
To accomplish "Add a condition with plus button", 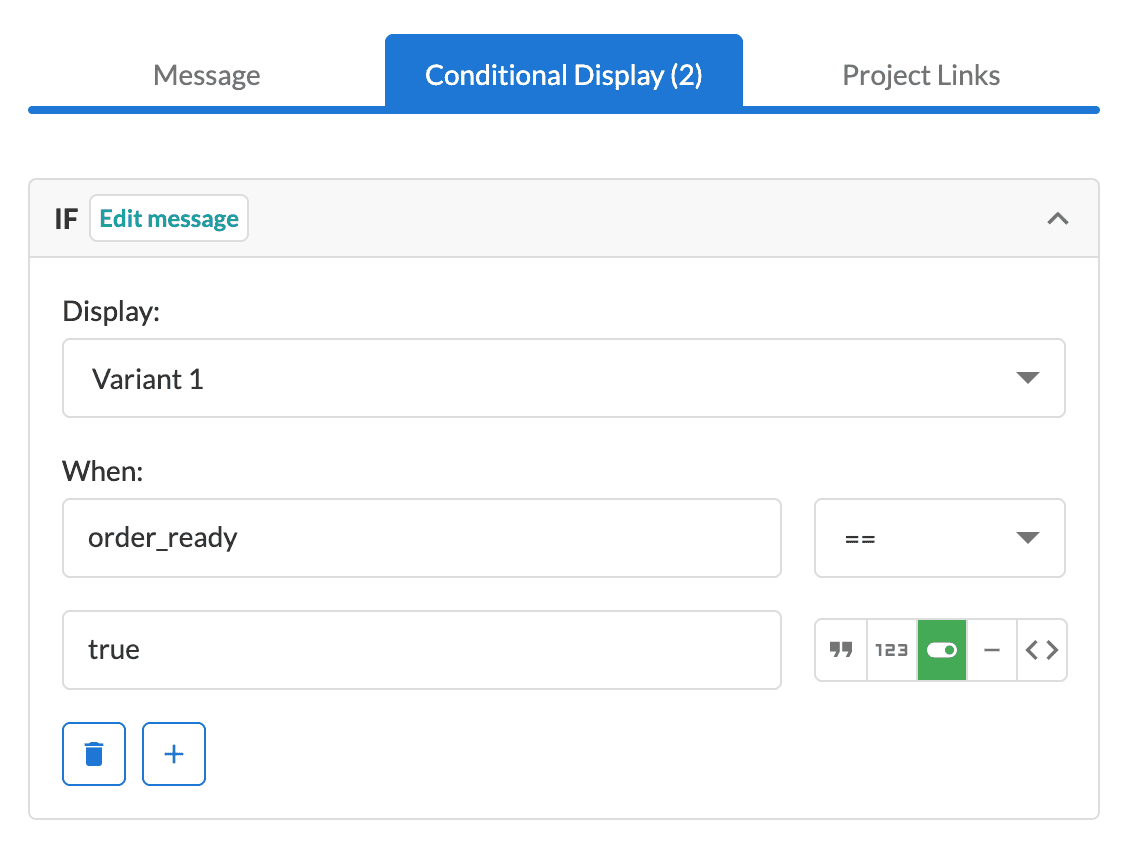I will [x=174, y=753].
